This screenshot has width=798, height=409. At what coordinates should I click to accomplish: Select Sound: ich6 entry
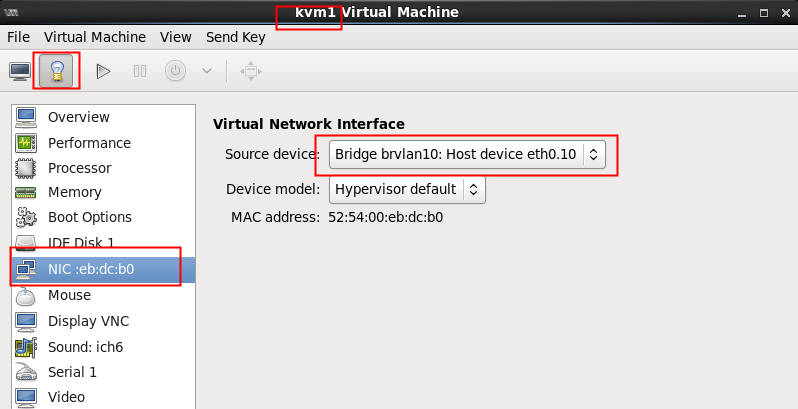tap(103, 347)
